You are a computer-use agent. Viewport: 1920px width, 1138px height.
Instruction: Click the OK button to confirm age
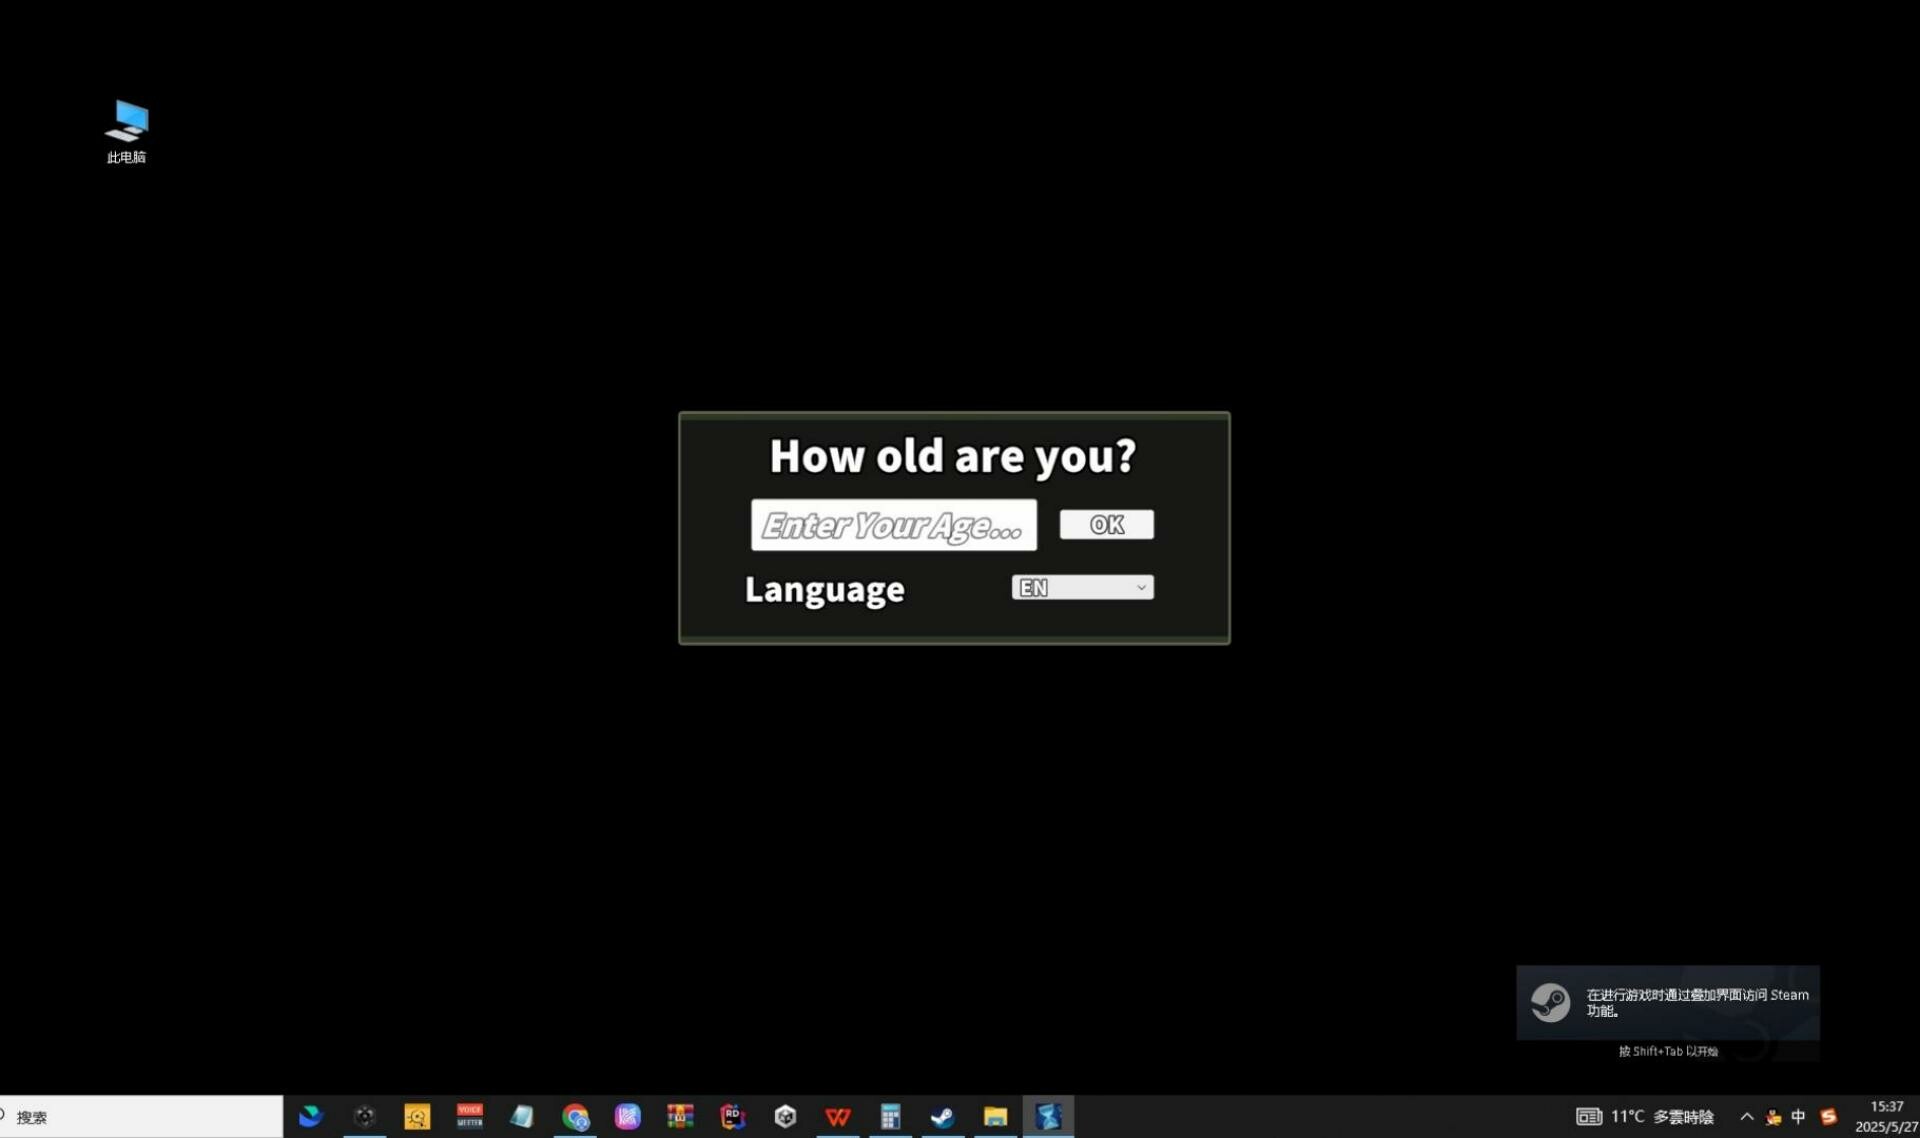click(x=1106, y=524)
